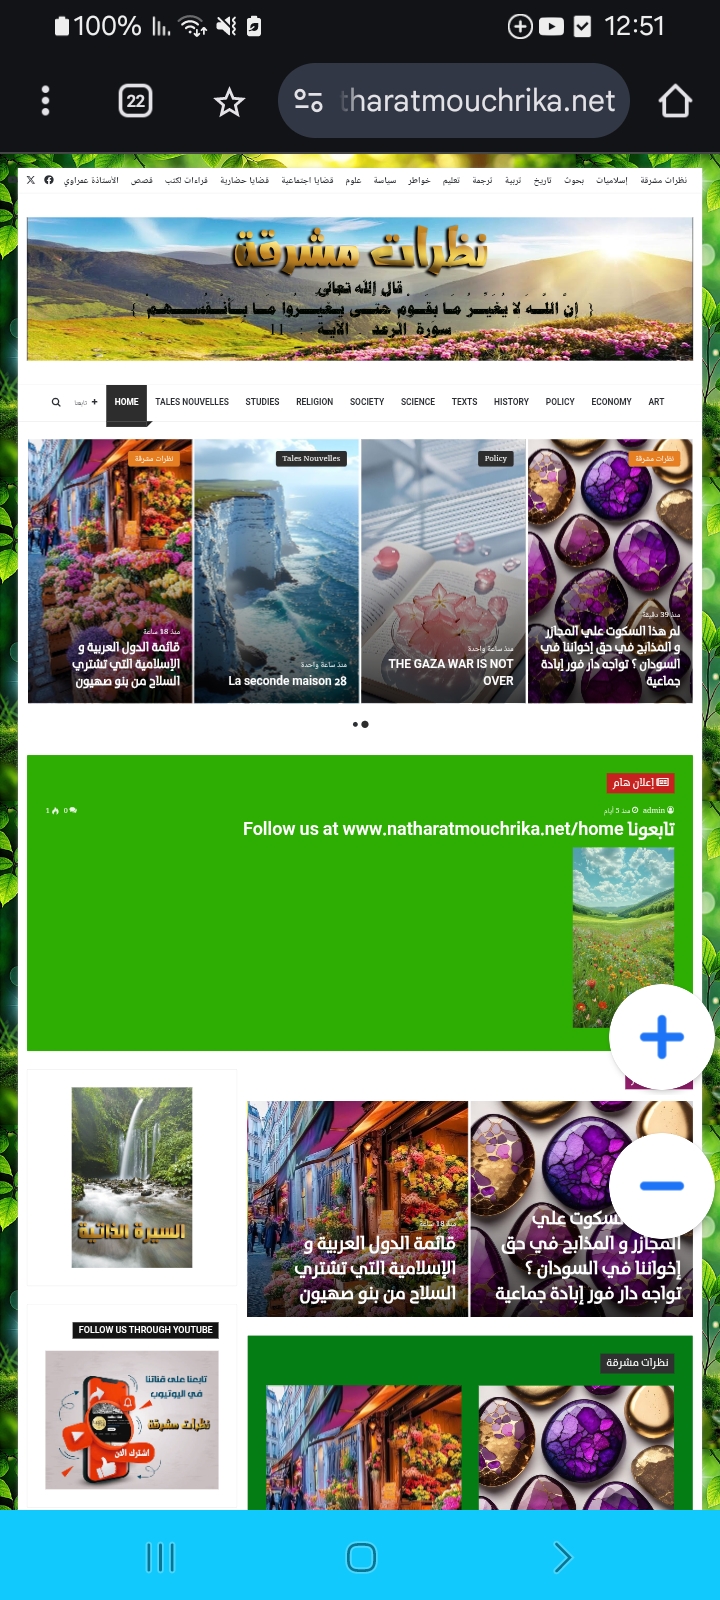This screenshot has width=720, height=1600.
Task: Tap the blue plus zoom-in button
Action: pyautogui.click(x=662, y=1037)
